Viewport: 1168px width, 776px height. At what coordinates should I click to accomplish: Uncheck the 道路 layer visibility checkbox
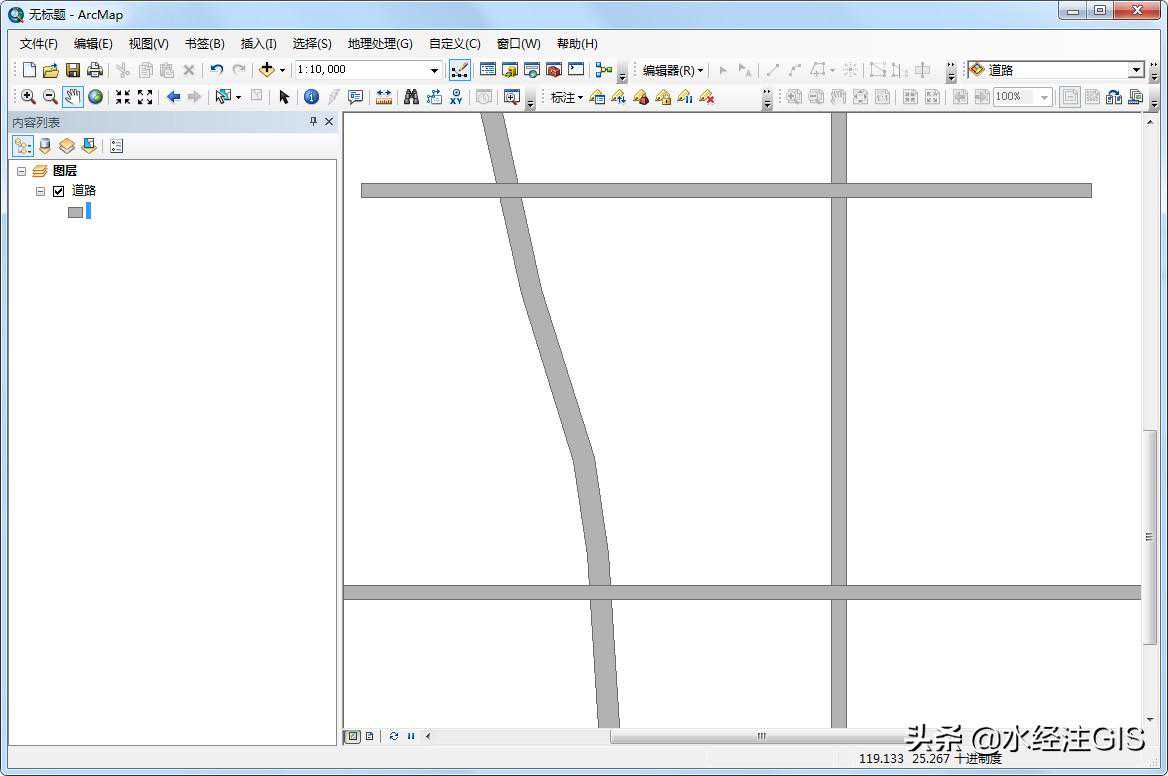pyautogui.click(x=58, y=191)
